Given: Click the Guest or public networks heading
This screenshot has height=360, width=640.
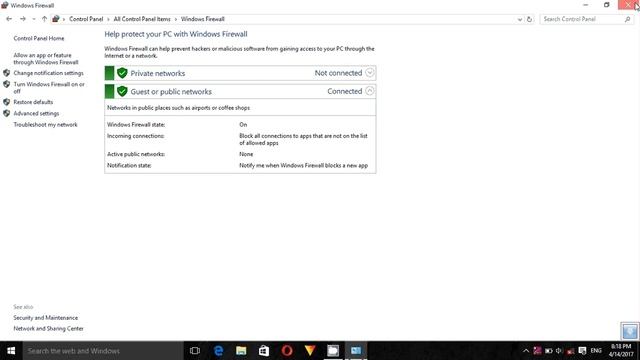Looking at the screenshot, I should (x=171, y=92).
